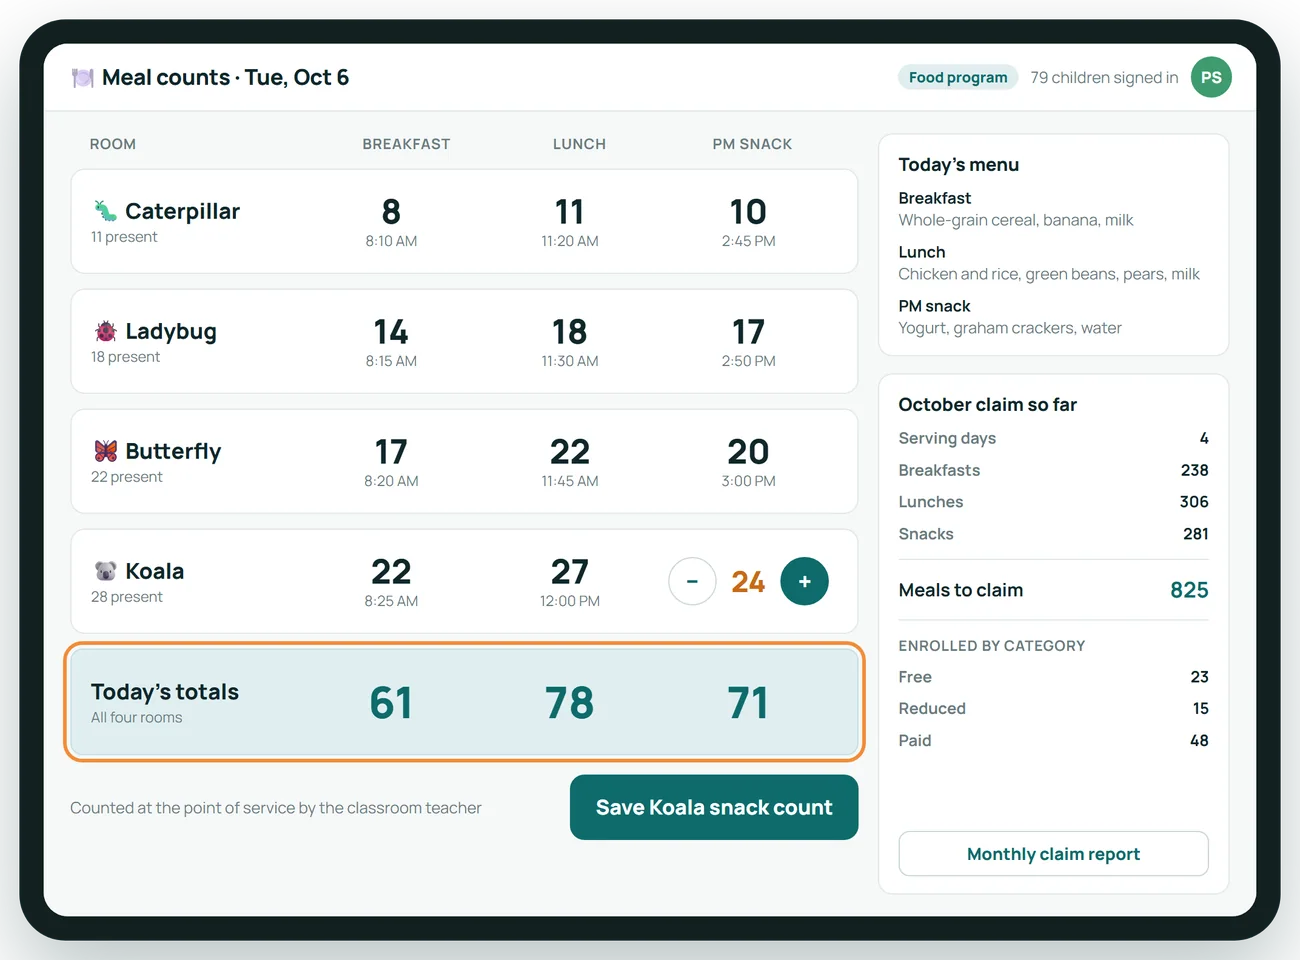Image resolution: width=1300 pixels, height=960 pixels.
Task: Click the Koala room icon
Action: [x=105, y=571]
